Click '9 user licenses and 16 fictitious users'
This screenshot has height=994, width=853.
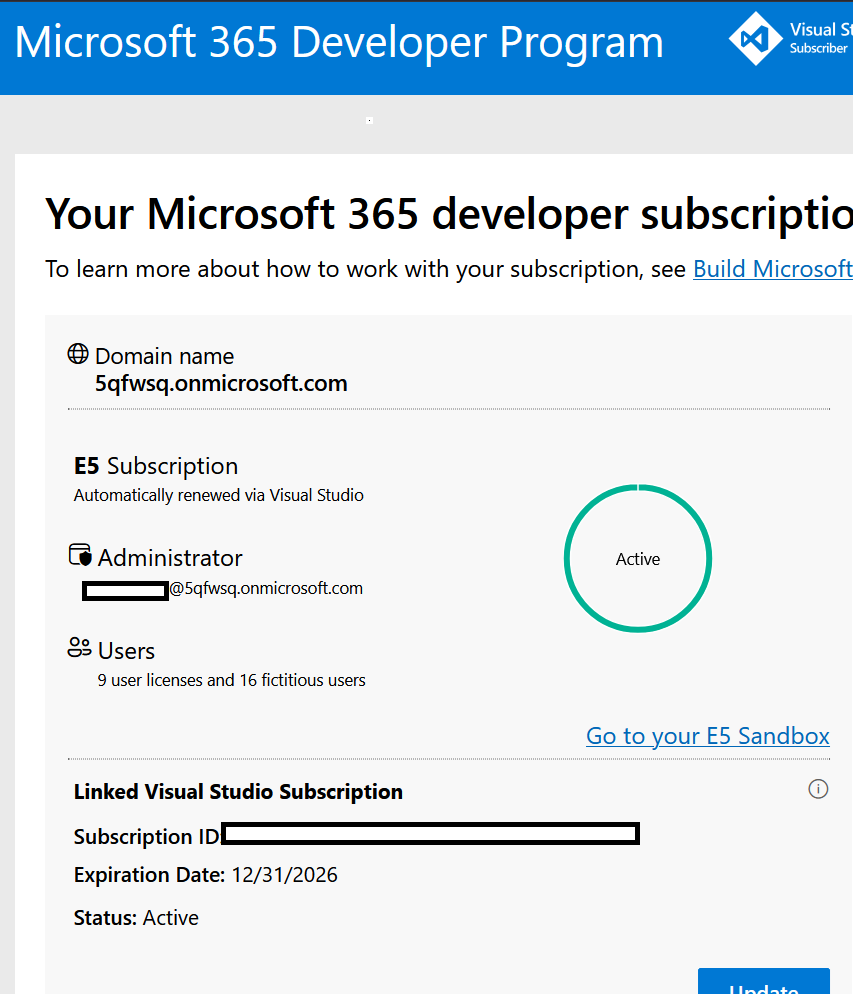click(231, 680)
